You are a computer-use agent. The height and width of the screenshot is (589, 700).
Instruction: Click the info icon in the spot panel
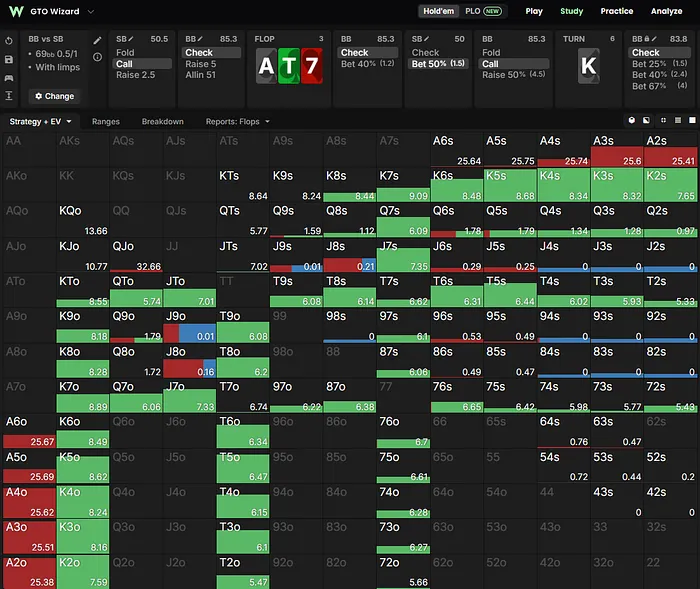click(97, 57)
